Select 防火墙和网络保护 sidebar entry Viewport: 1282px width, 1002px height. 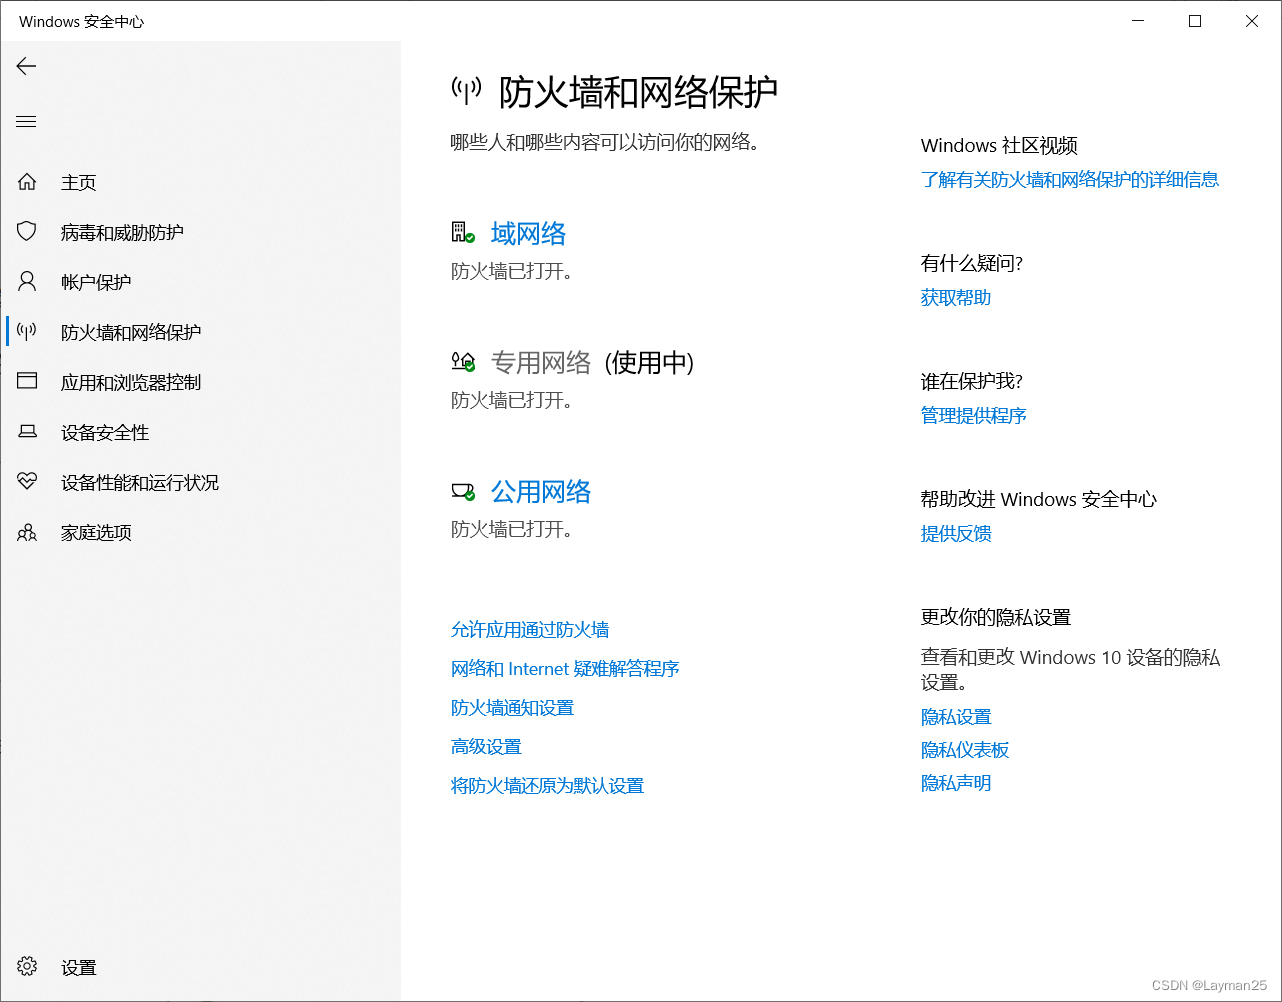pyautogui.click(x=131, y=332)
